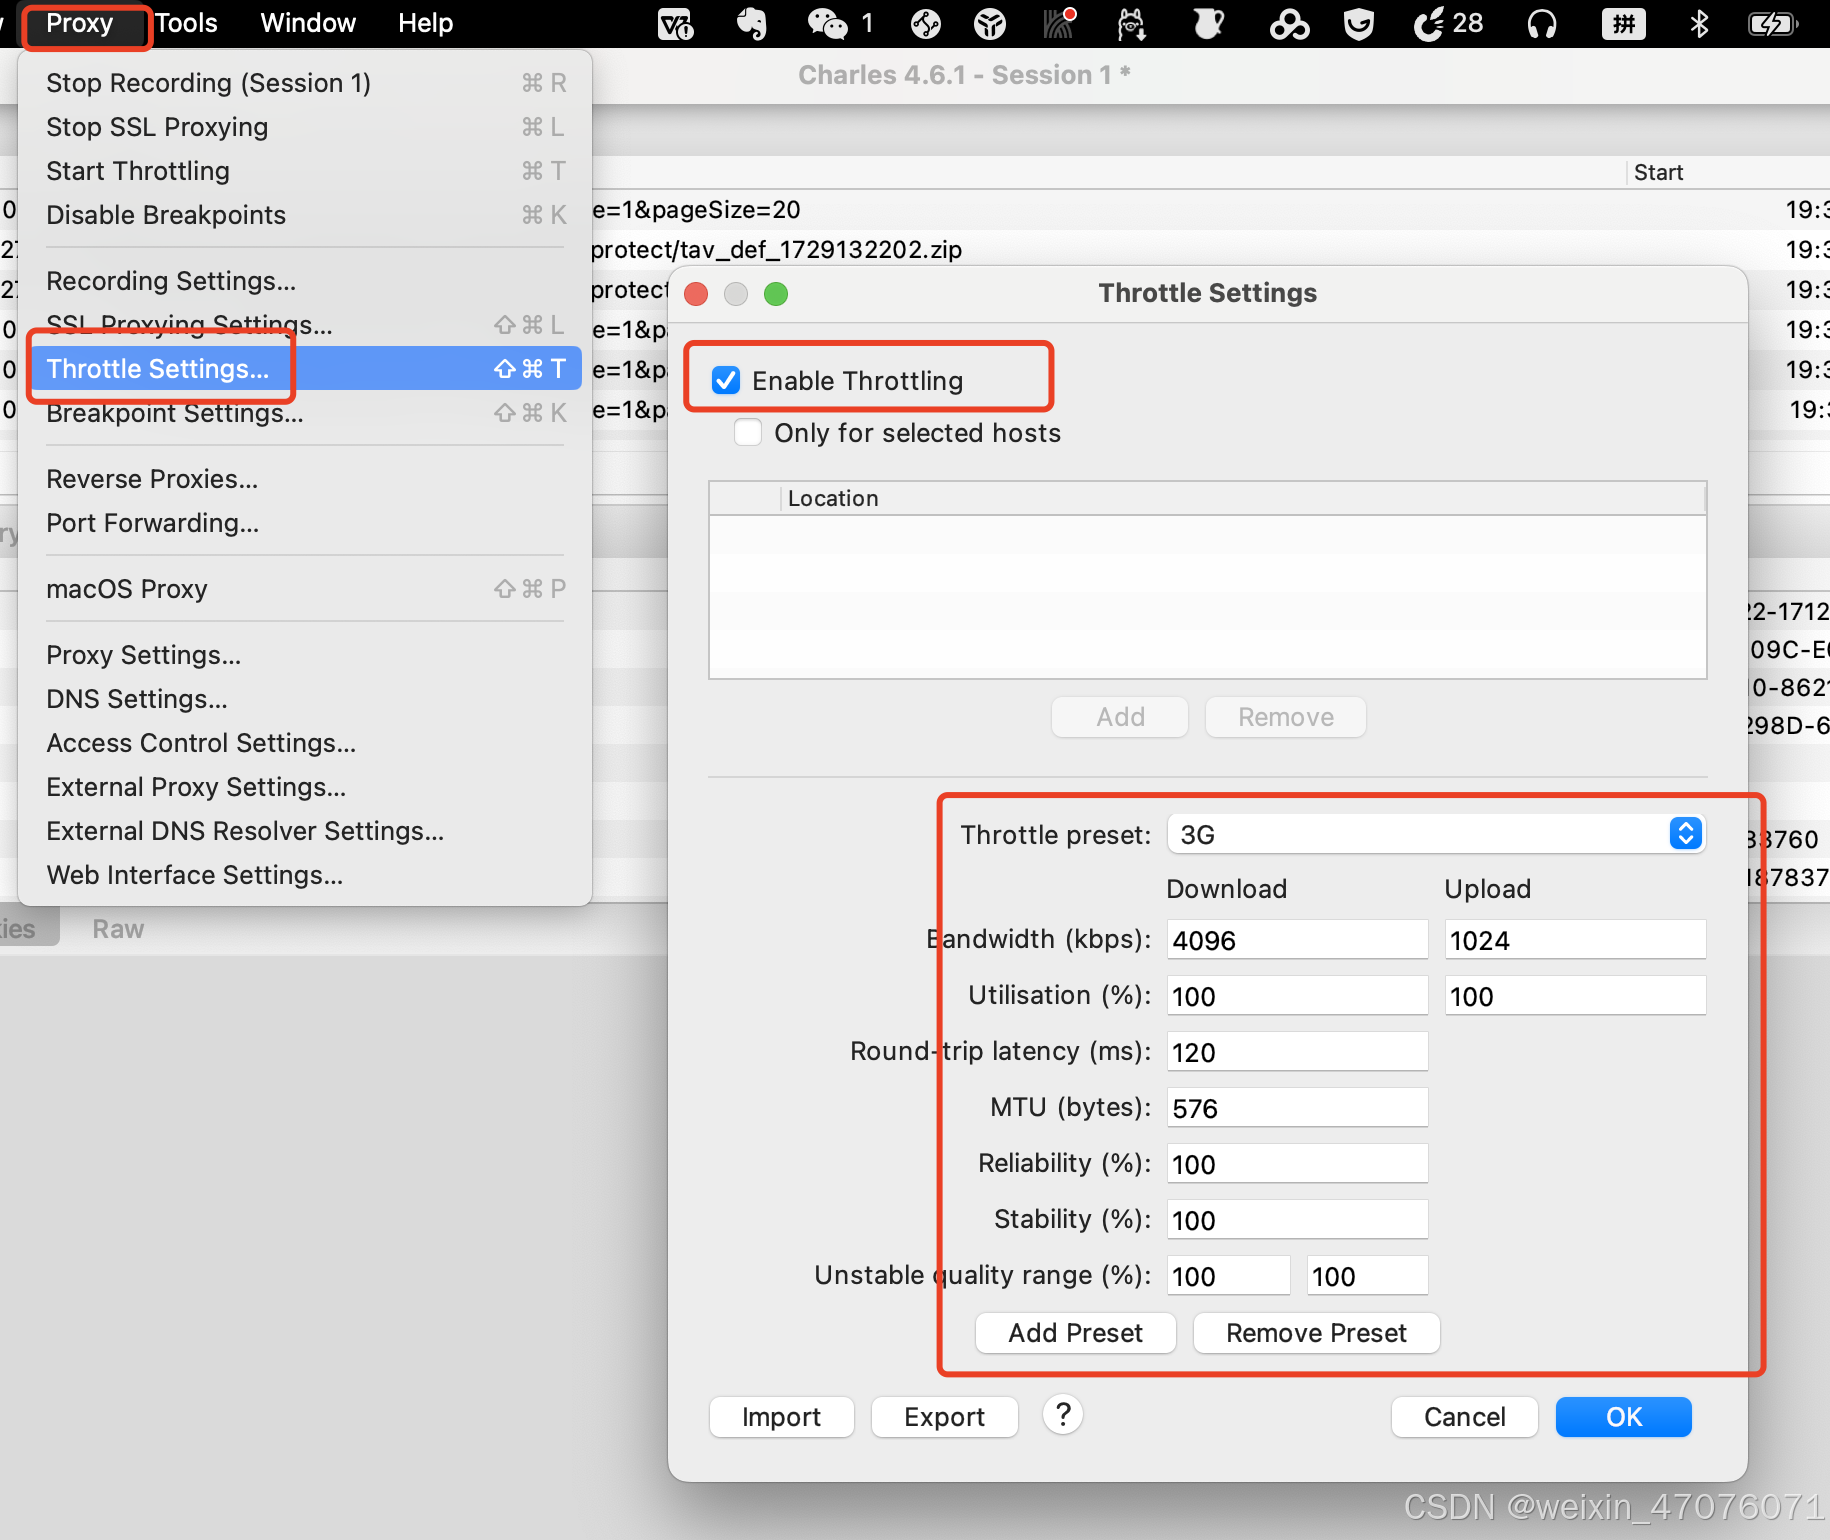Open WeChat from the menu bar
1830x1540 pixels.
click(828, 23)
